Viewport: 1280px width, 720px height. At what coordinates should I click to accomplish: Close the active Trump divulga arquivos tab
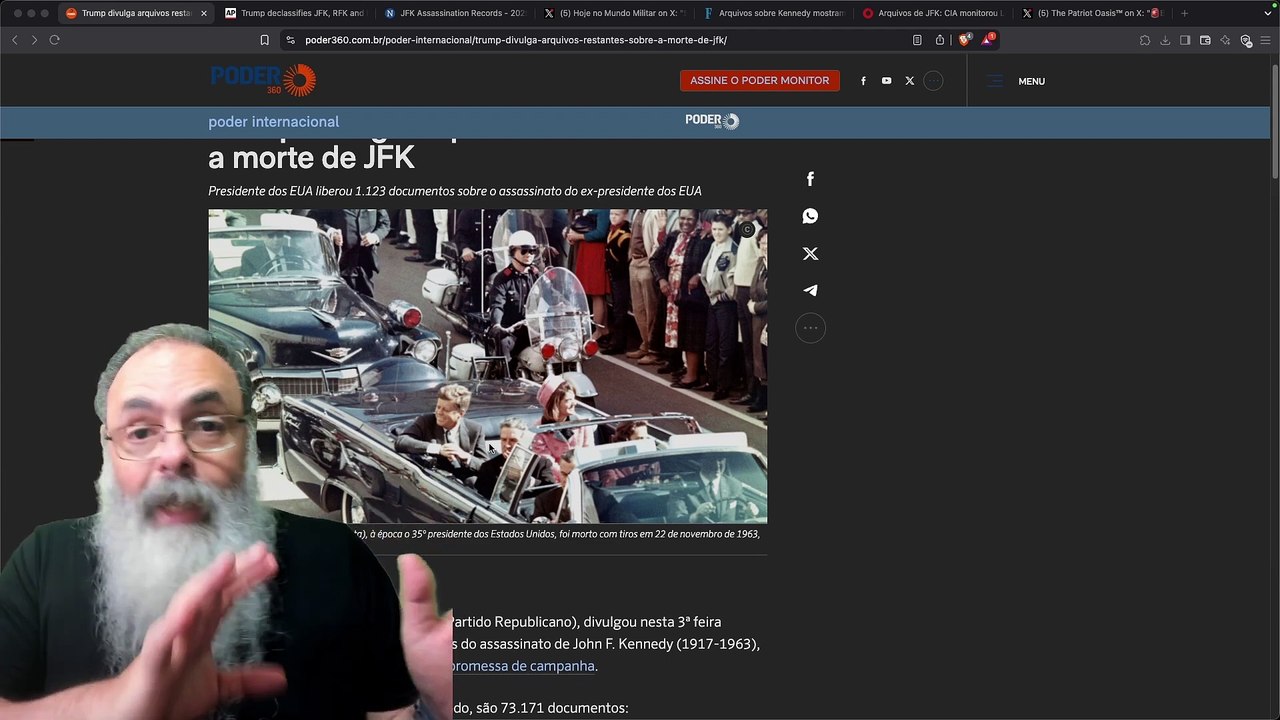(x=204, y=13)
